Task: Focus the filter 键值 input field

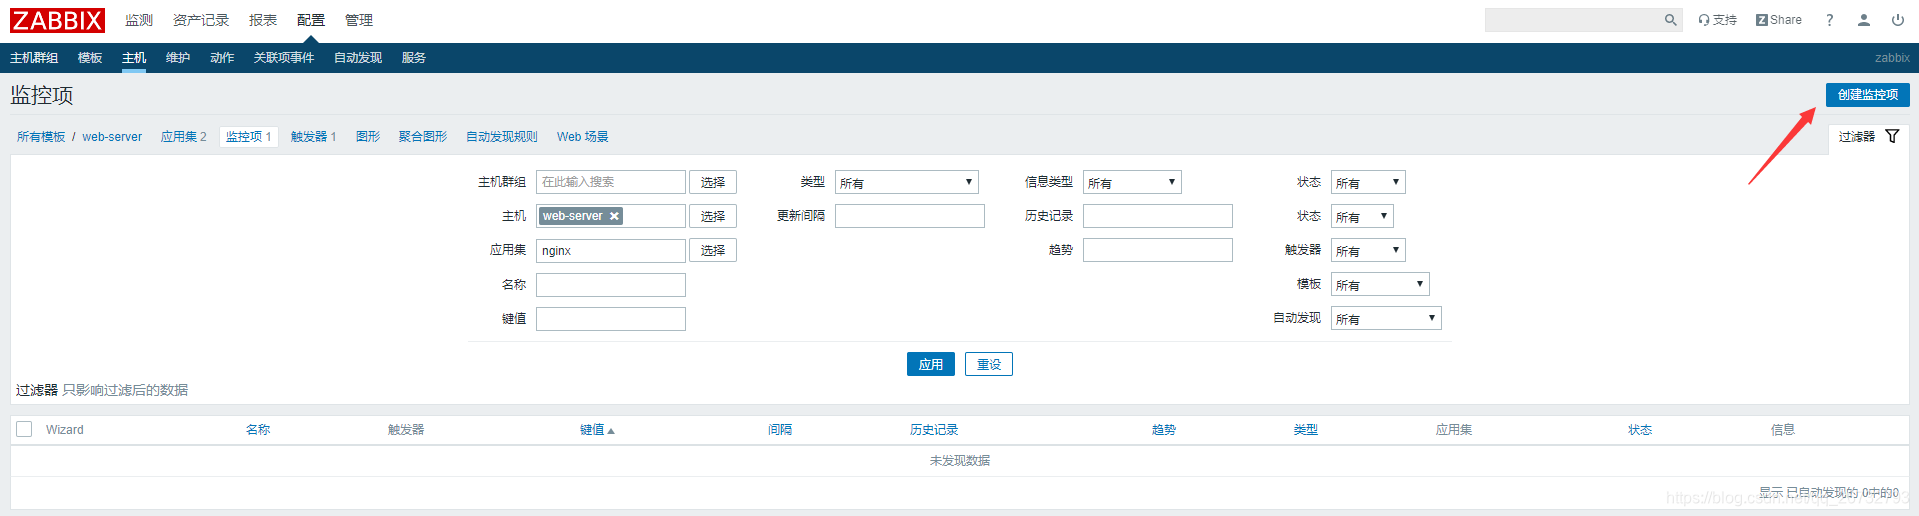Action: [611, 319]
